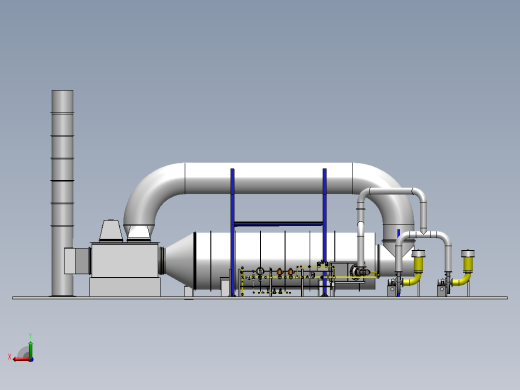Select the blue horizontal crossbeam
Screen dimensions: 520x390
pyautogui.click(x=278, y=224)
